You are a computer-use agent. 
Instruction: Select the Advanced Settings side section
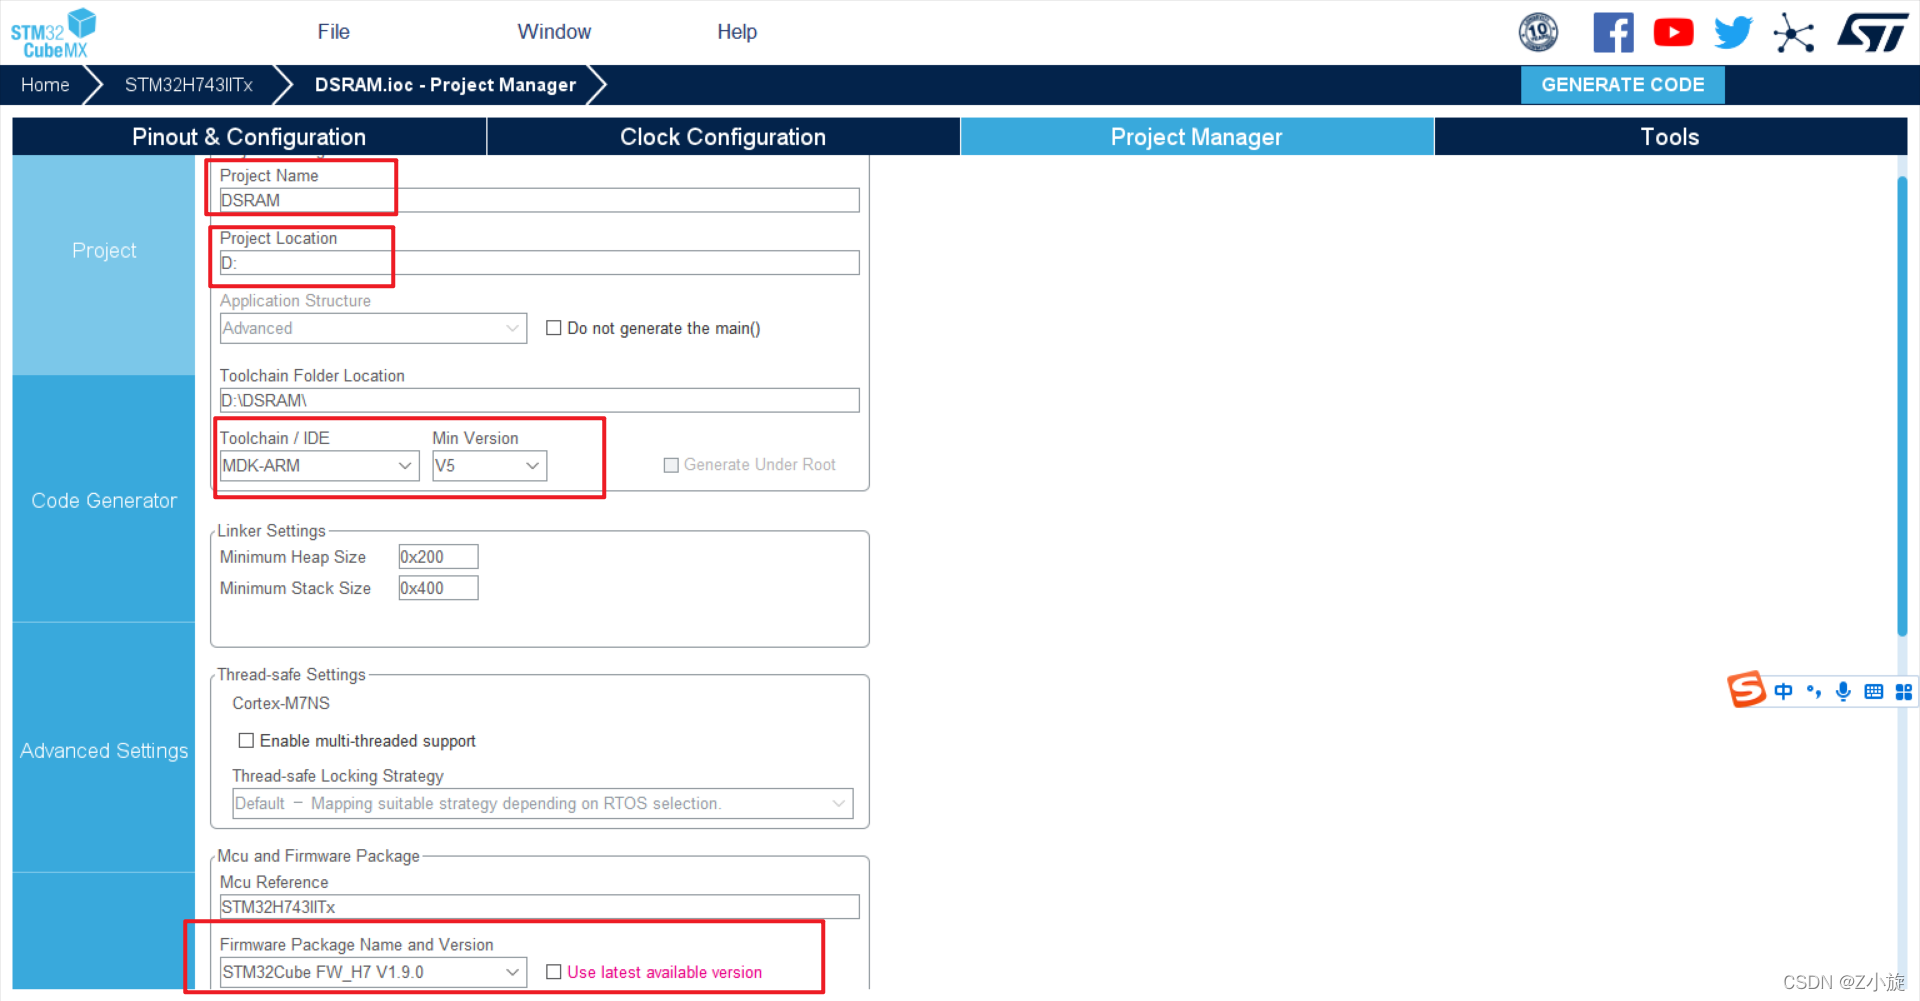pos(104,750)
